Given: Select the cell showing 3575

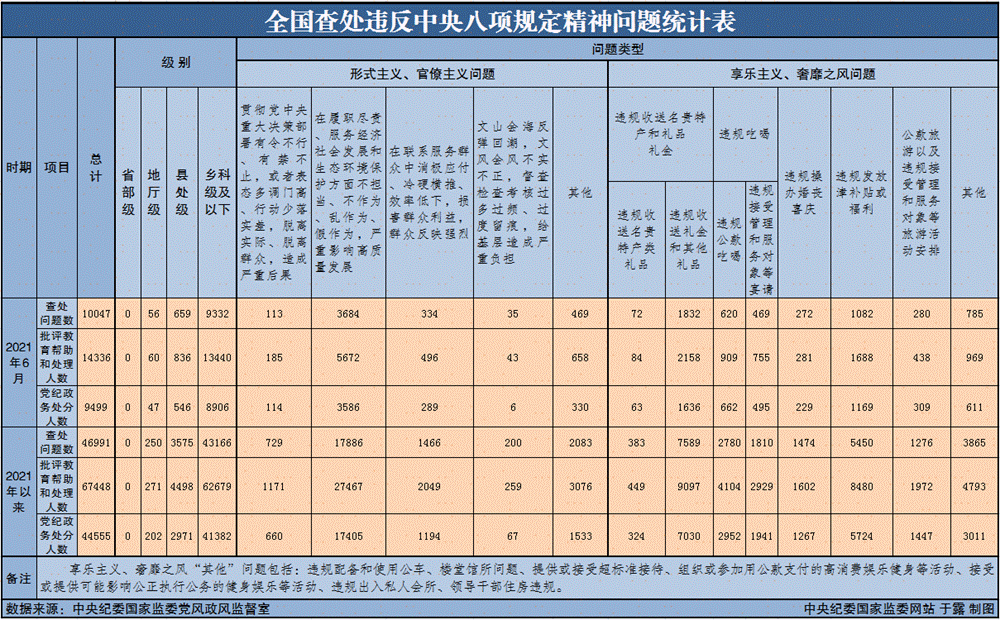Looking at the screenshot, I should point(182,443).
